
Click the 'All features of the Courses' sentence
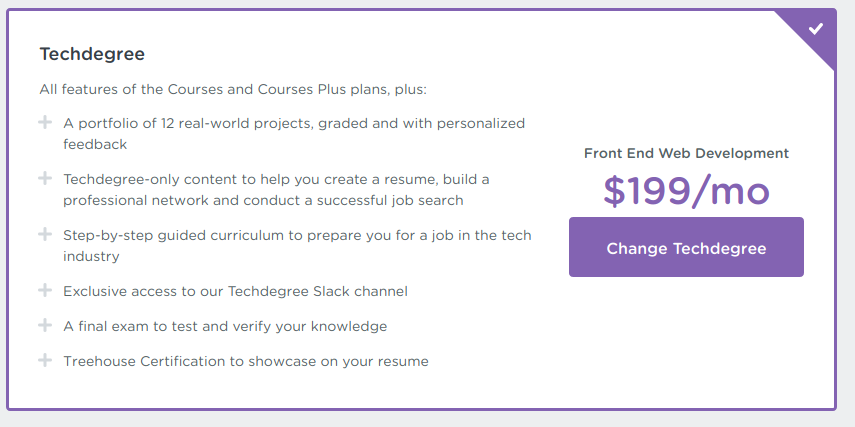point(233,89)
